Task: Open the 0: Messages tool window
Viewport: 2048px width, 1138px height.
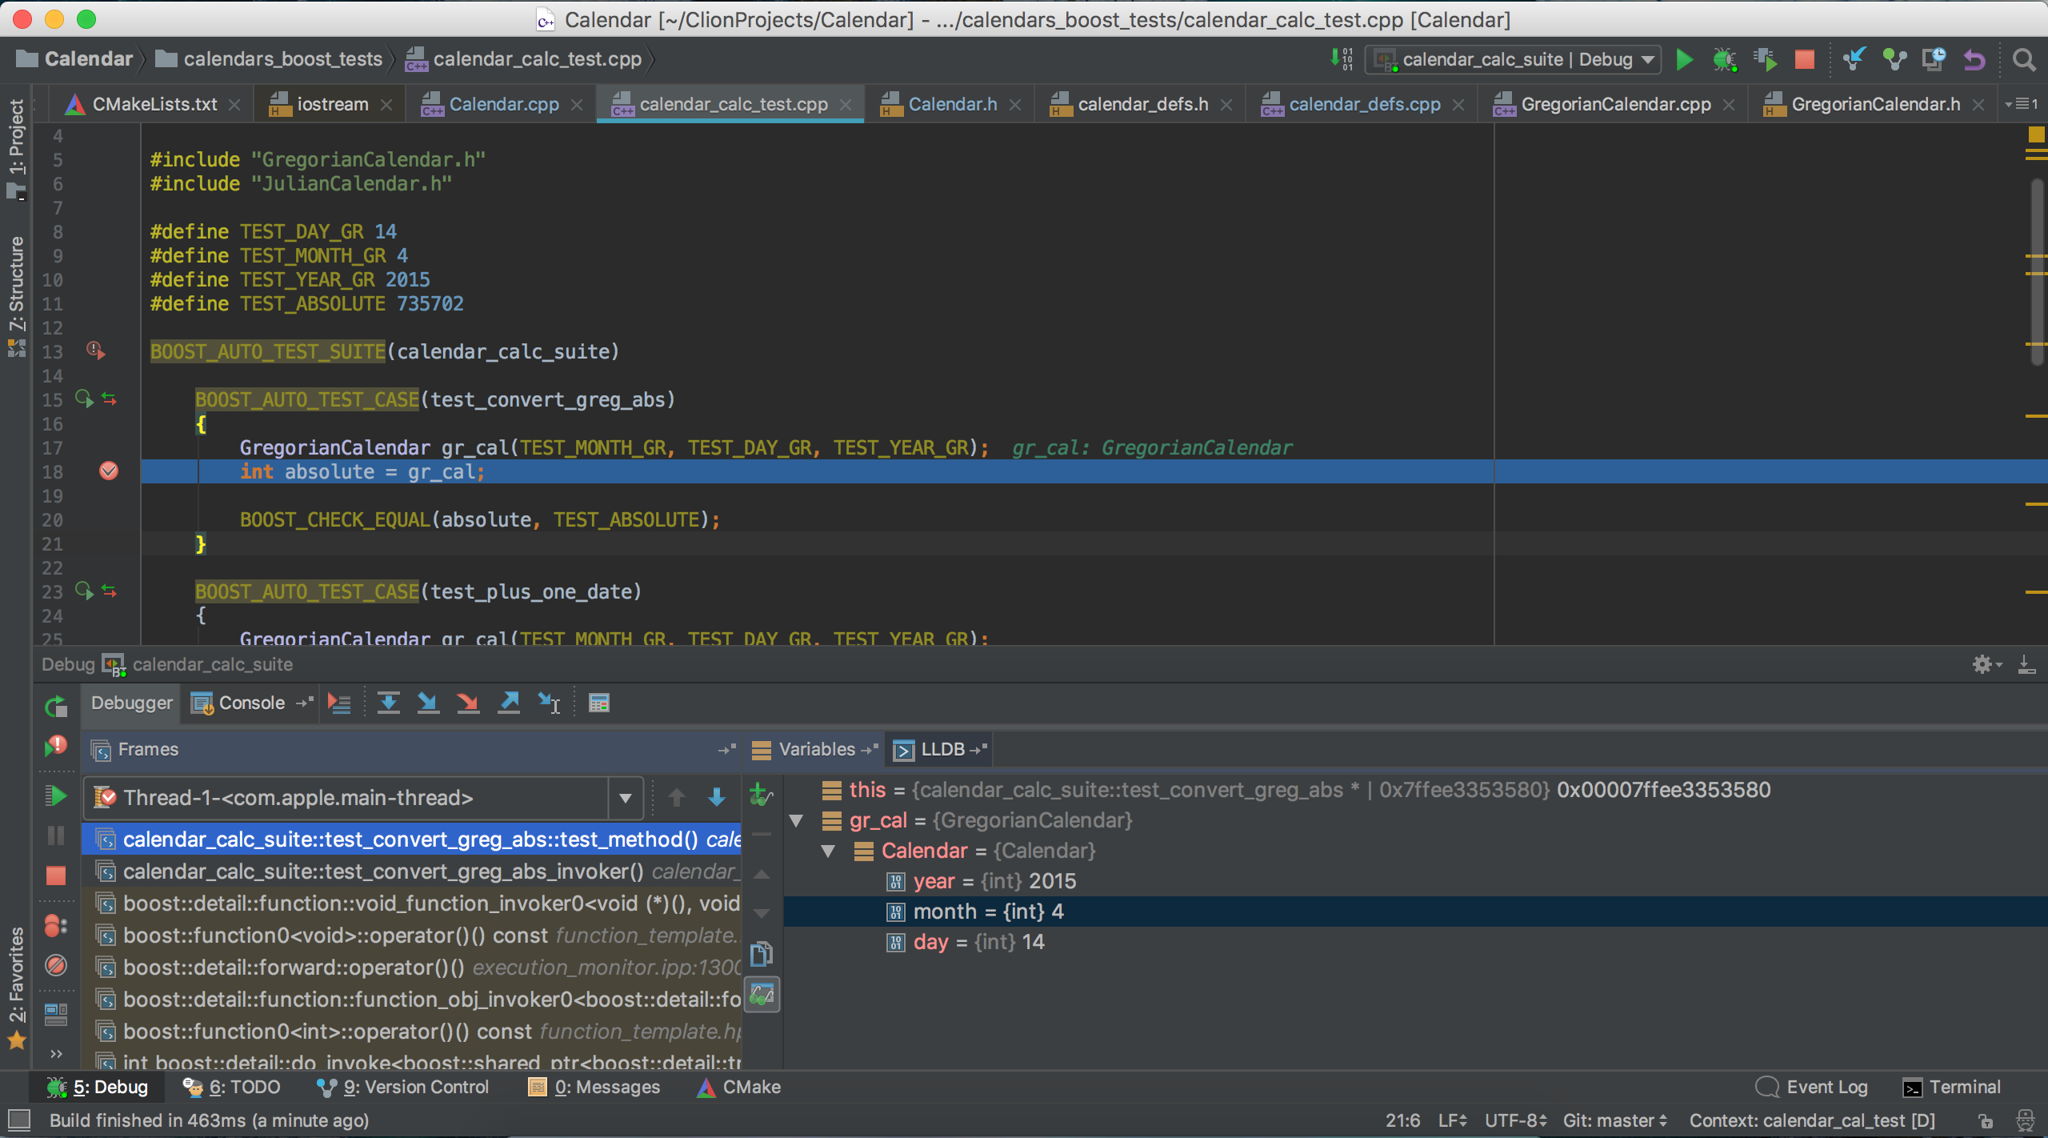Action: [594, 1087]
